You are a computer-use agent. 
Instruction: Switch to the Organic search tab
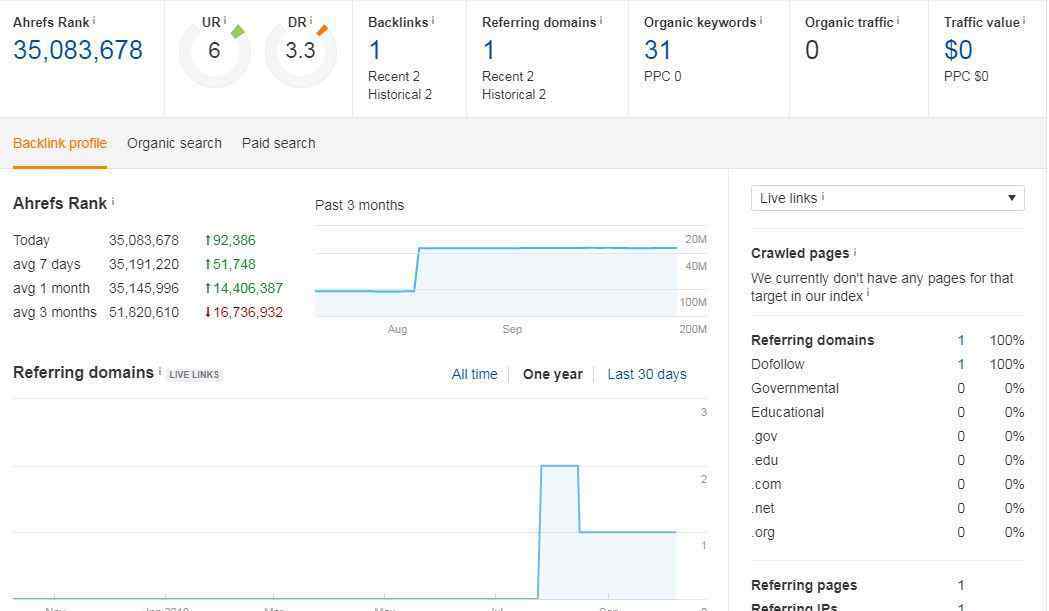point(174,143)
